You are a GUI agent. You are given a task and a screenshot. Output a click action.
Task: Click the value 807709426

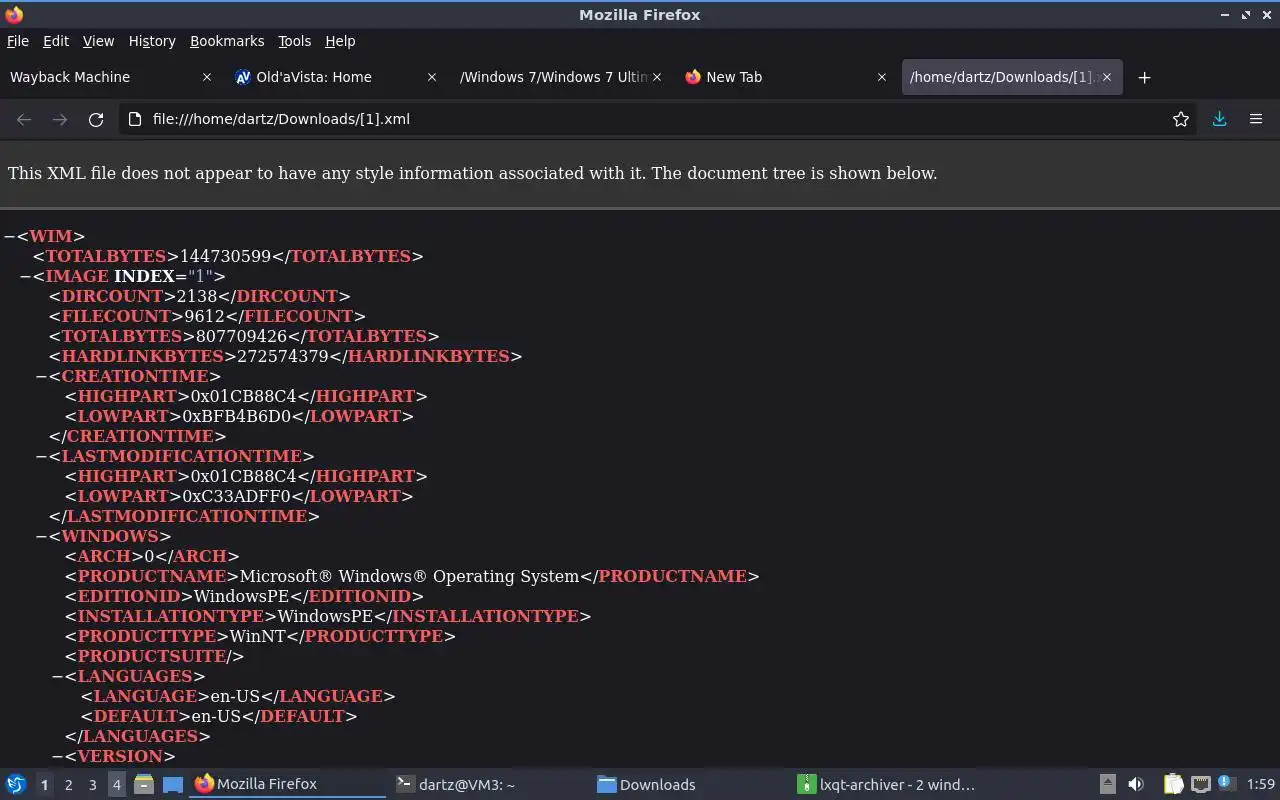tap(241, 336)
